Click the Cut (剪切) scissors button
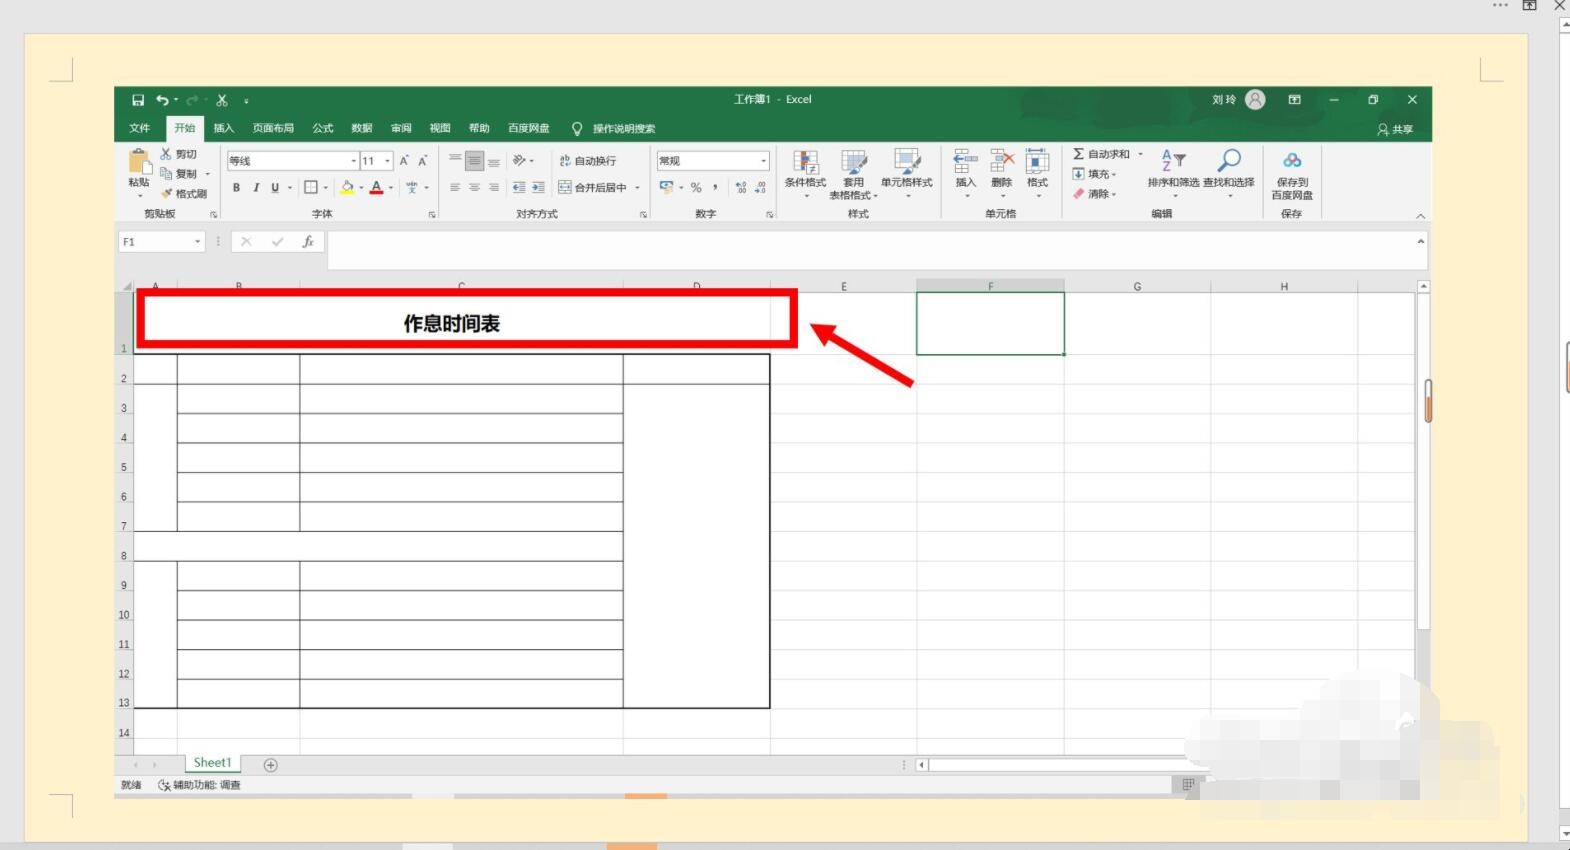Screen dimensions: 1570x850 (x=178, y=154)
